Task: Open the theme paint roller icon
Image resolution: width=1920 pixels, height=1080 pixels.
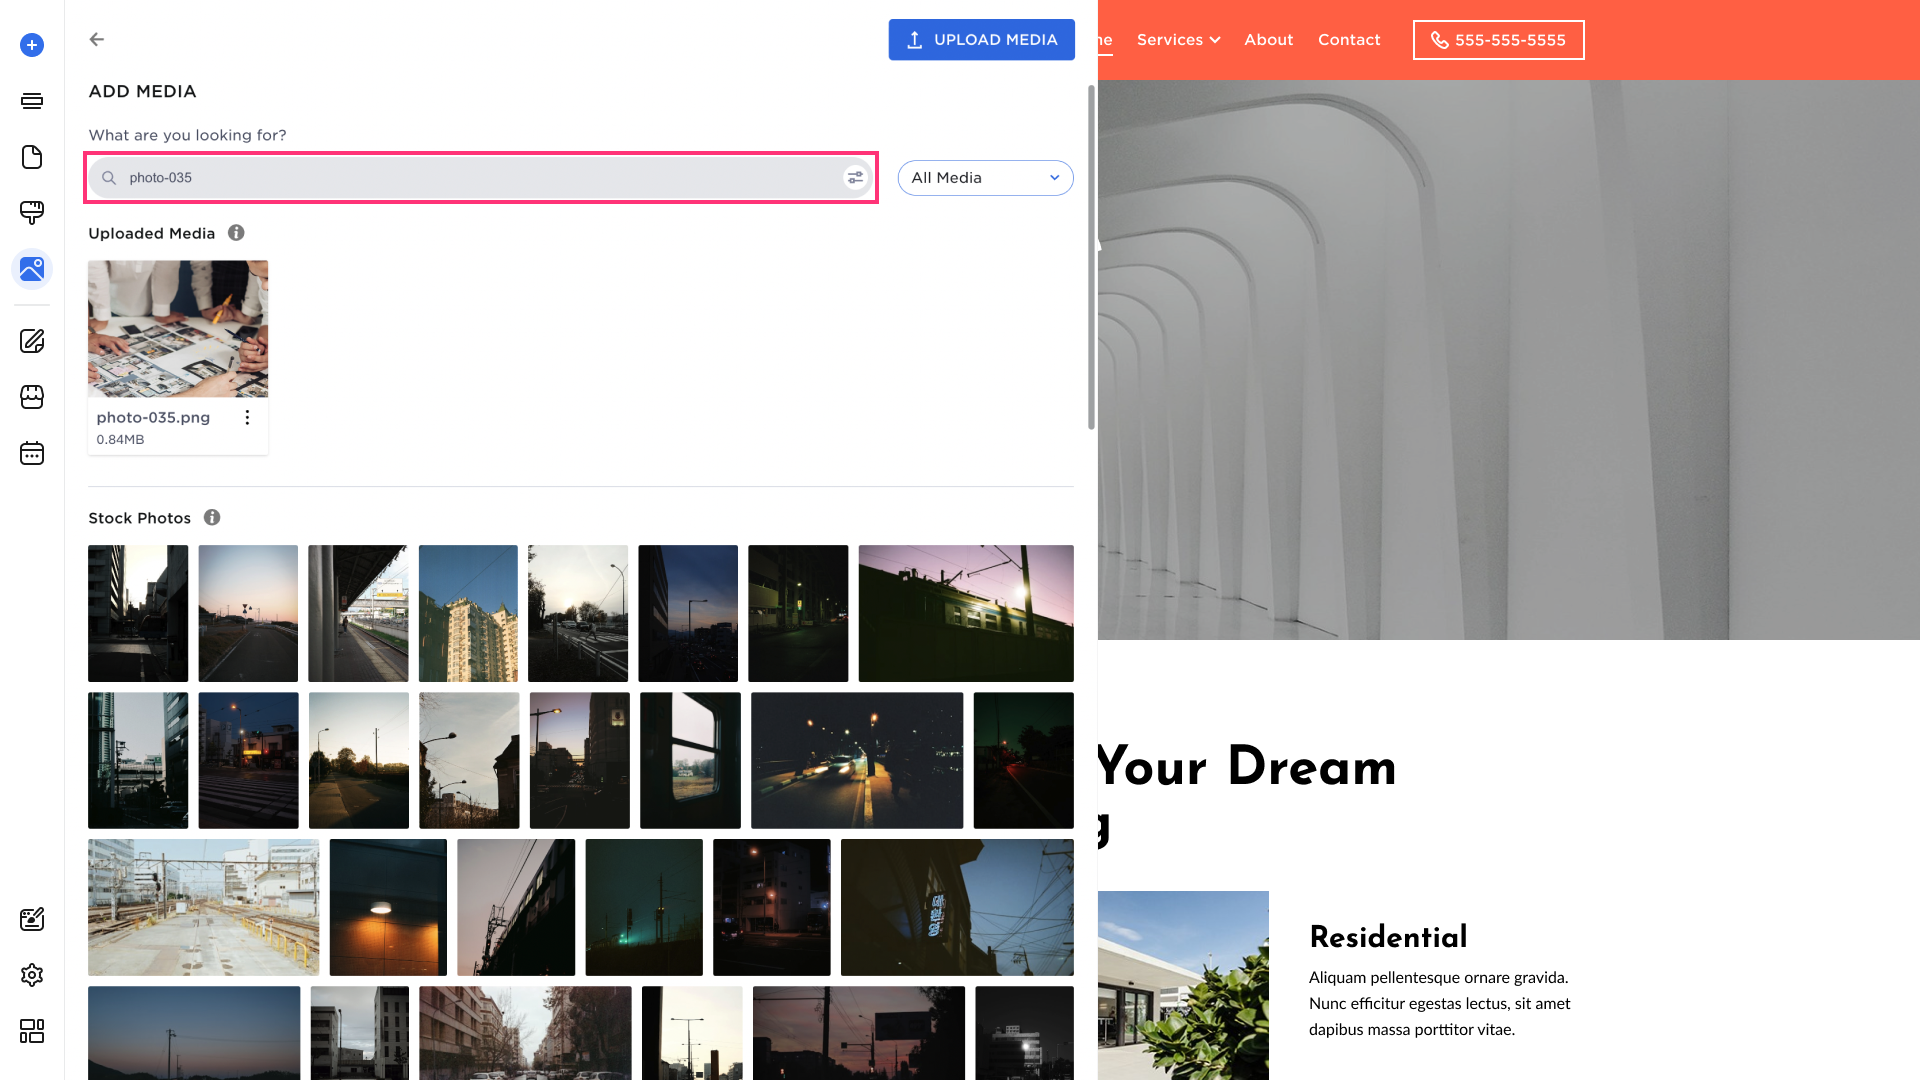Action: tap(32, 212)
